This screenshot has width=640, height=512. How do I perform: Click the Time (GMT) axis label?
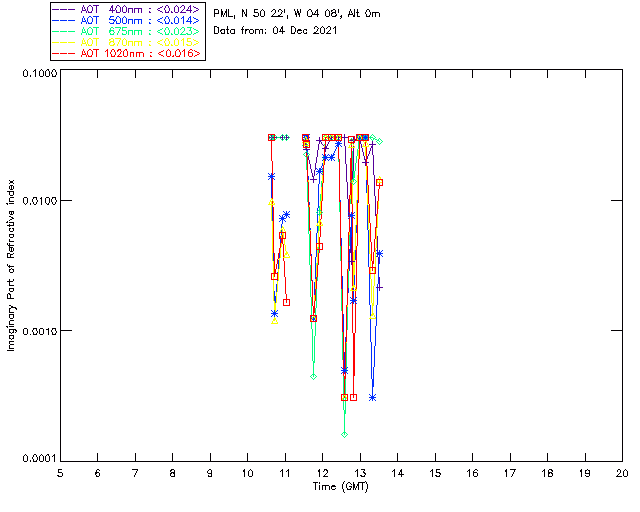click(340, 487)
